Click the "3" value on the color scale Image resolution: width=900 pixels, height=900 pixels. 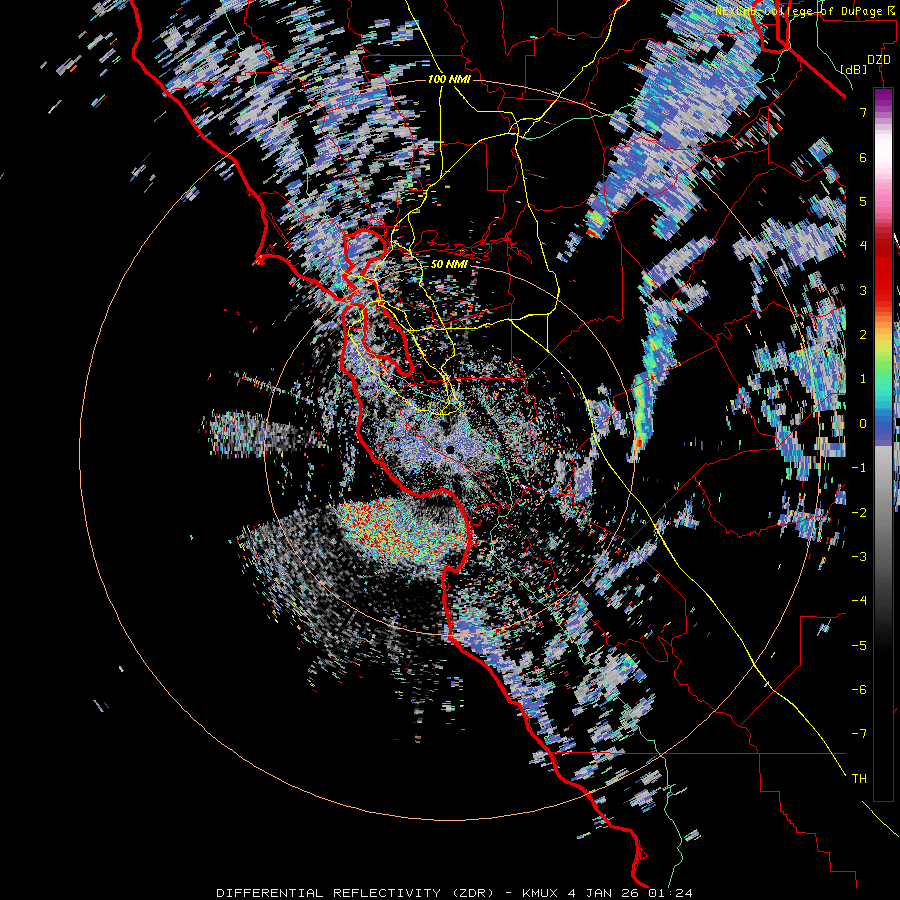pyautogui.click(x=863, y=290)
